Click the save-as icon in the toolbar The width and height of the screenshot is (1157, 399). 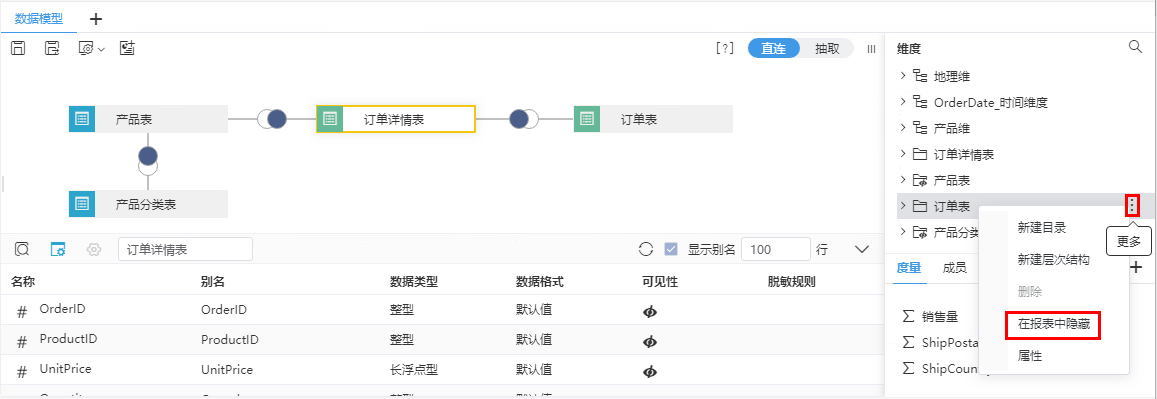pyautogui.click(x=52, y=49)
